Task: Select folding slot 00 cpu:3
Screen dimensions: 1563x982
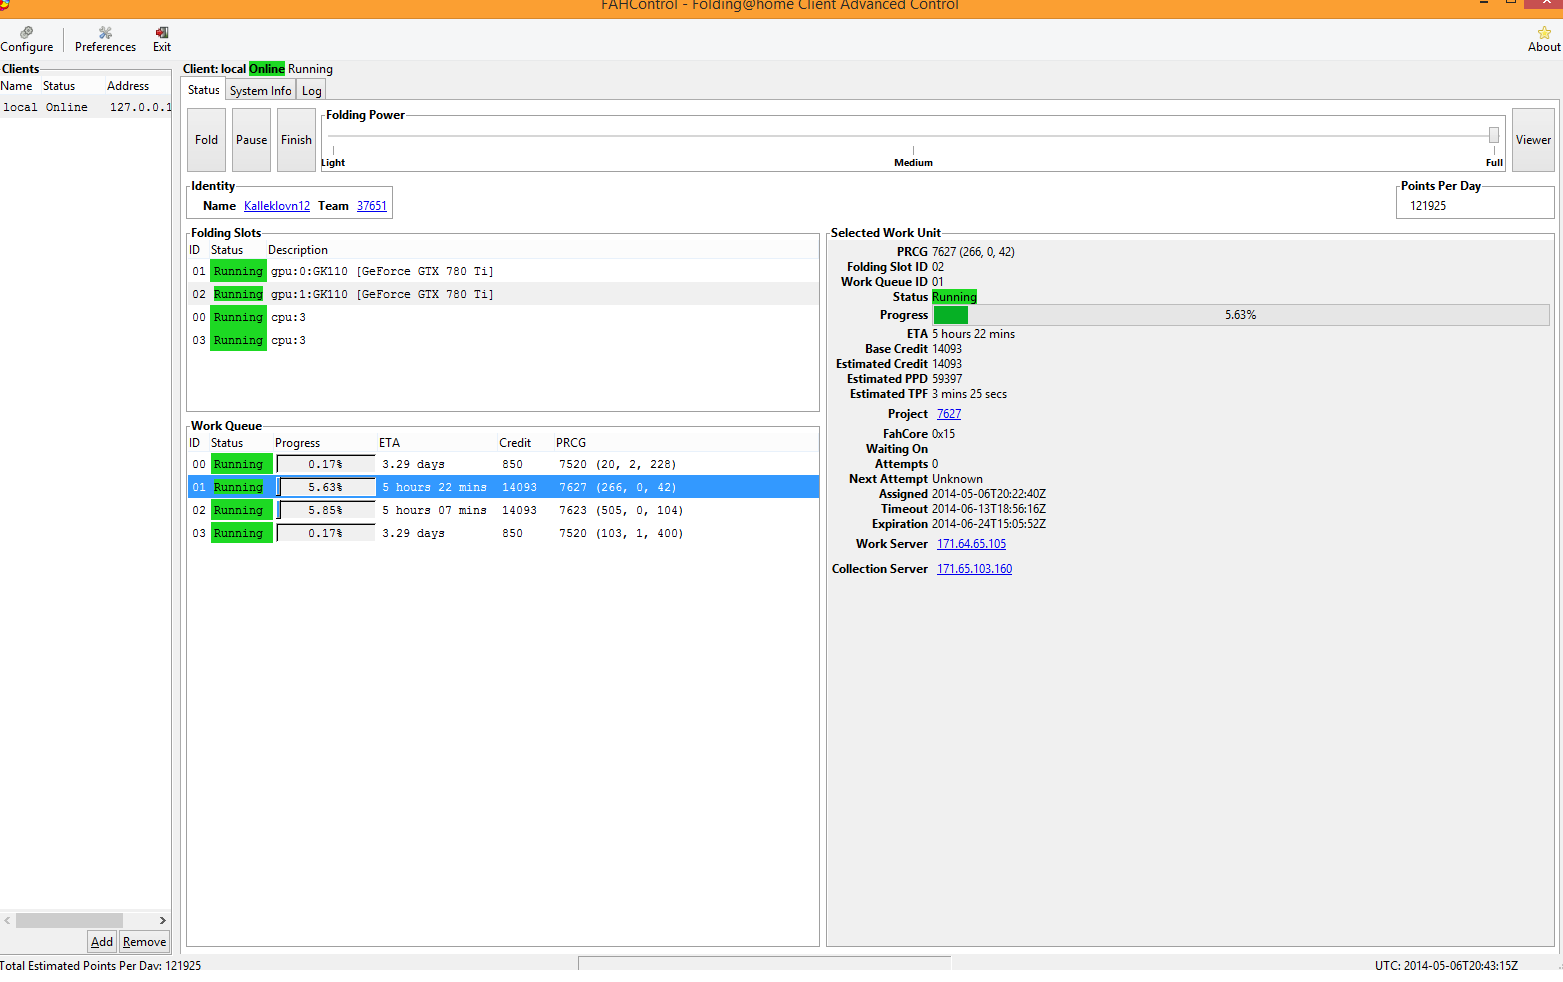Action: point(503,317)
